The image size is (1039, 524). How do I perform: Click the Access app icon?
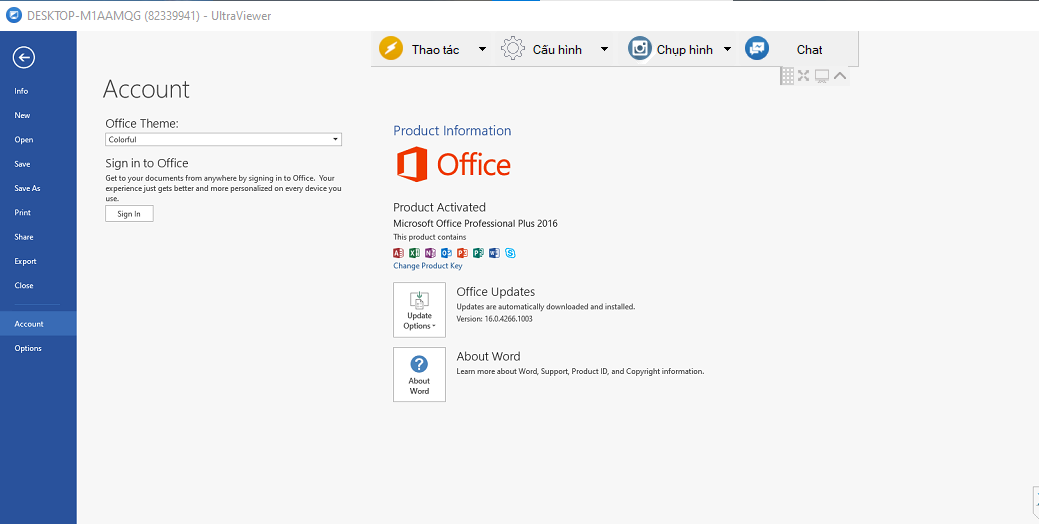tap(398, 252)
